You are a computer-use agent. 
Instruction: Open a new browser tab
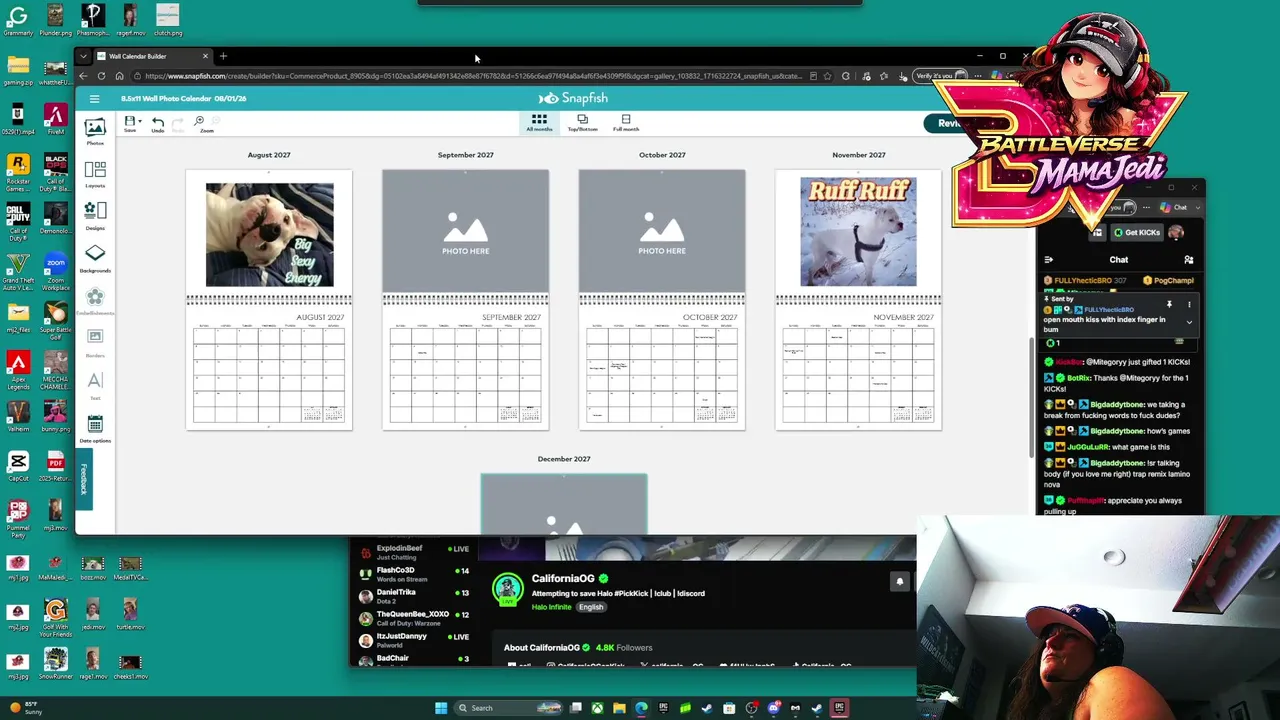coord(223,56)
